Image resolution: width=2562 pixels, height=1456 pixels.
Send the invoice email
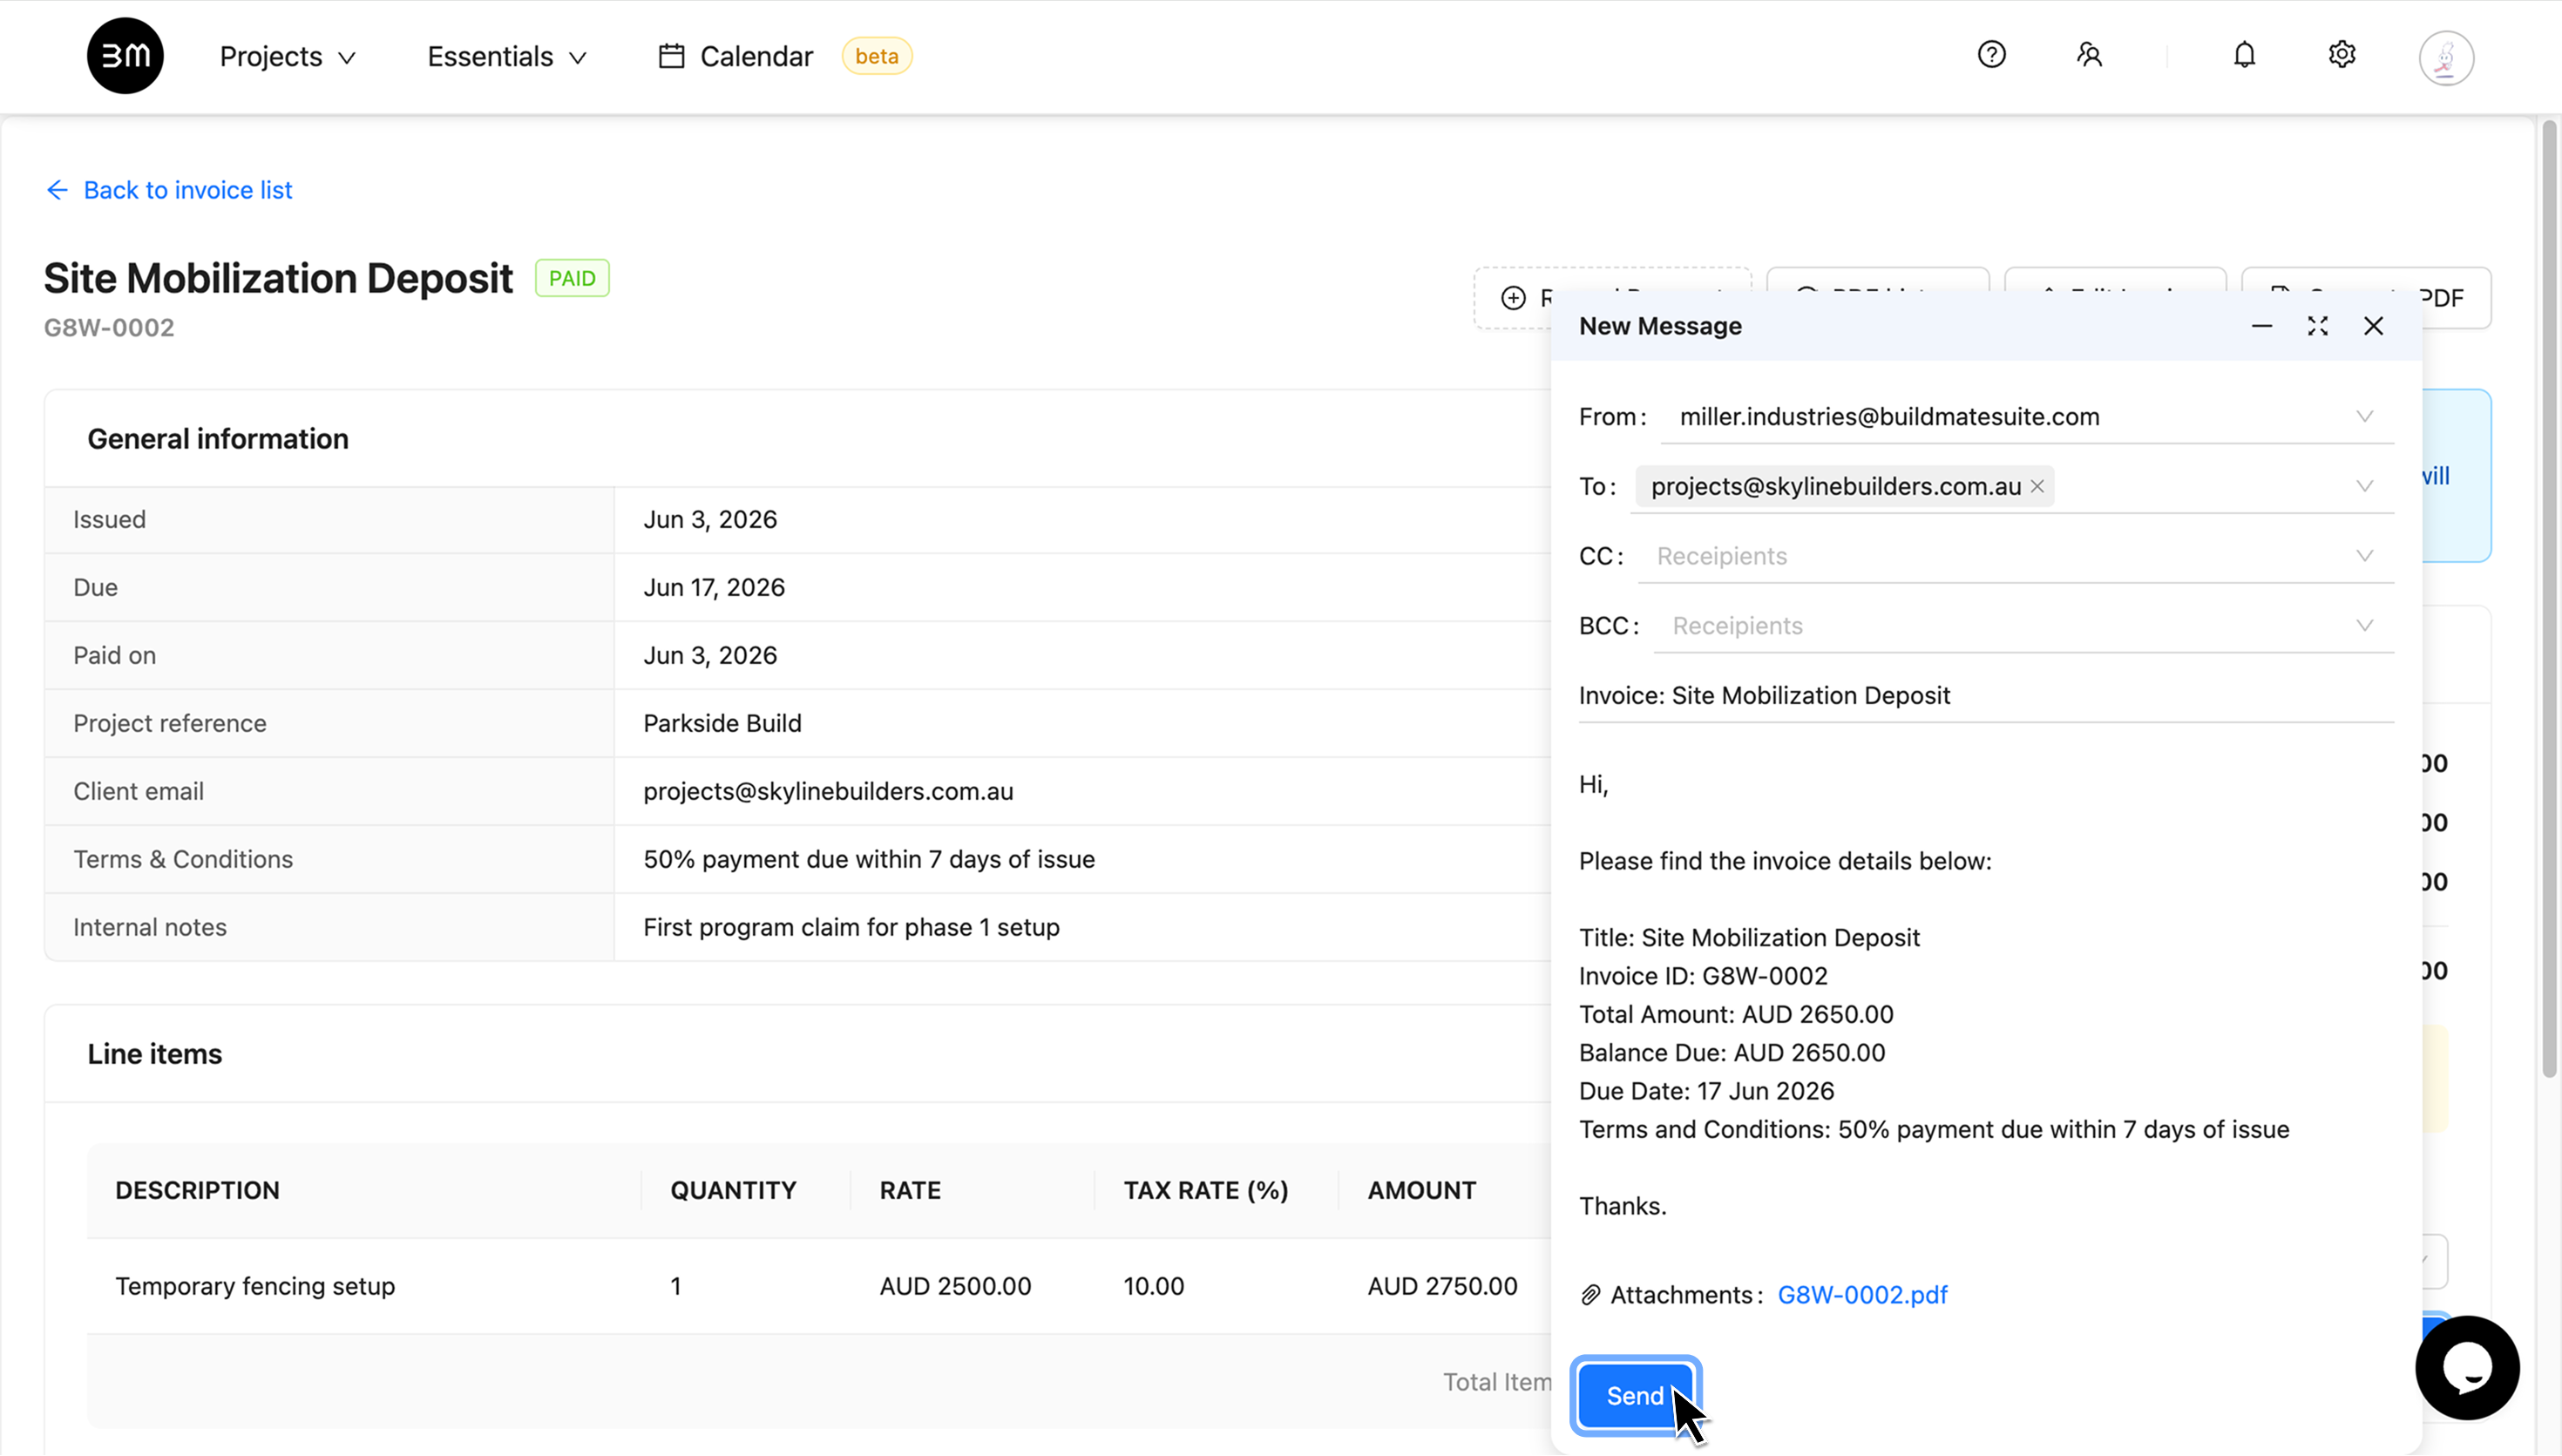pyautogui.click(x=1635, y=1396)
